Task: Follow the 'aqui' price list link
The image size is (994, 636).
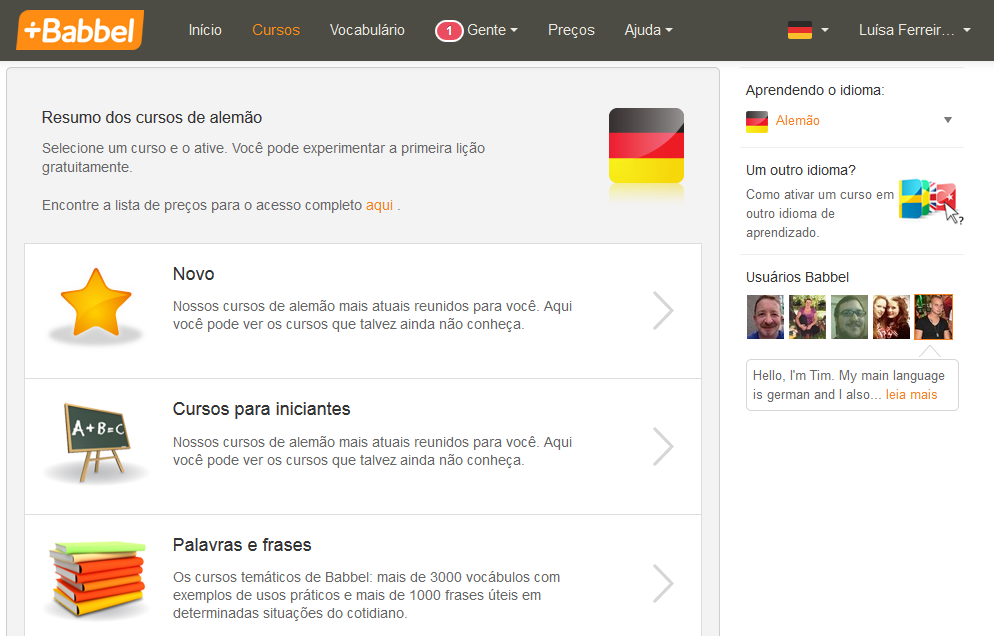Action: 379,205
